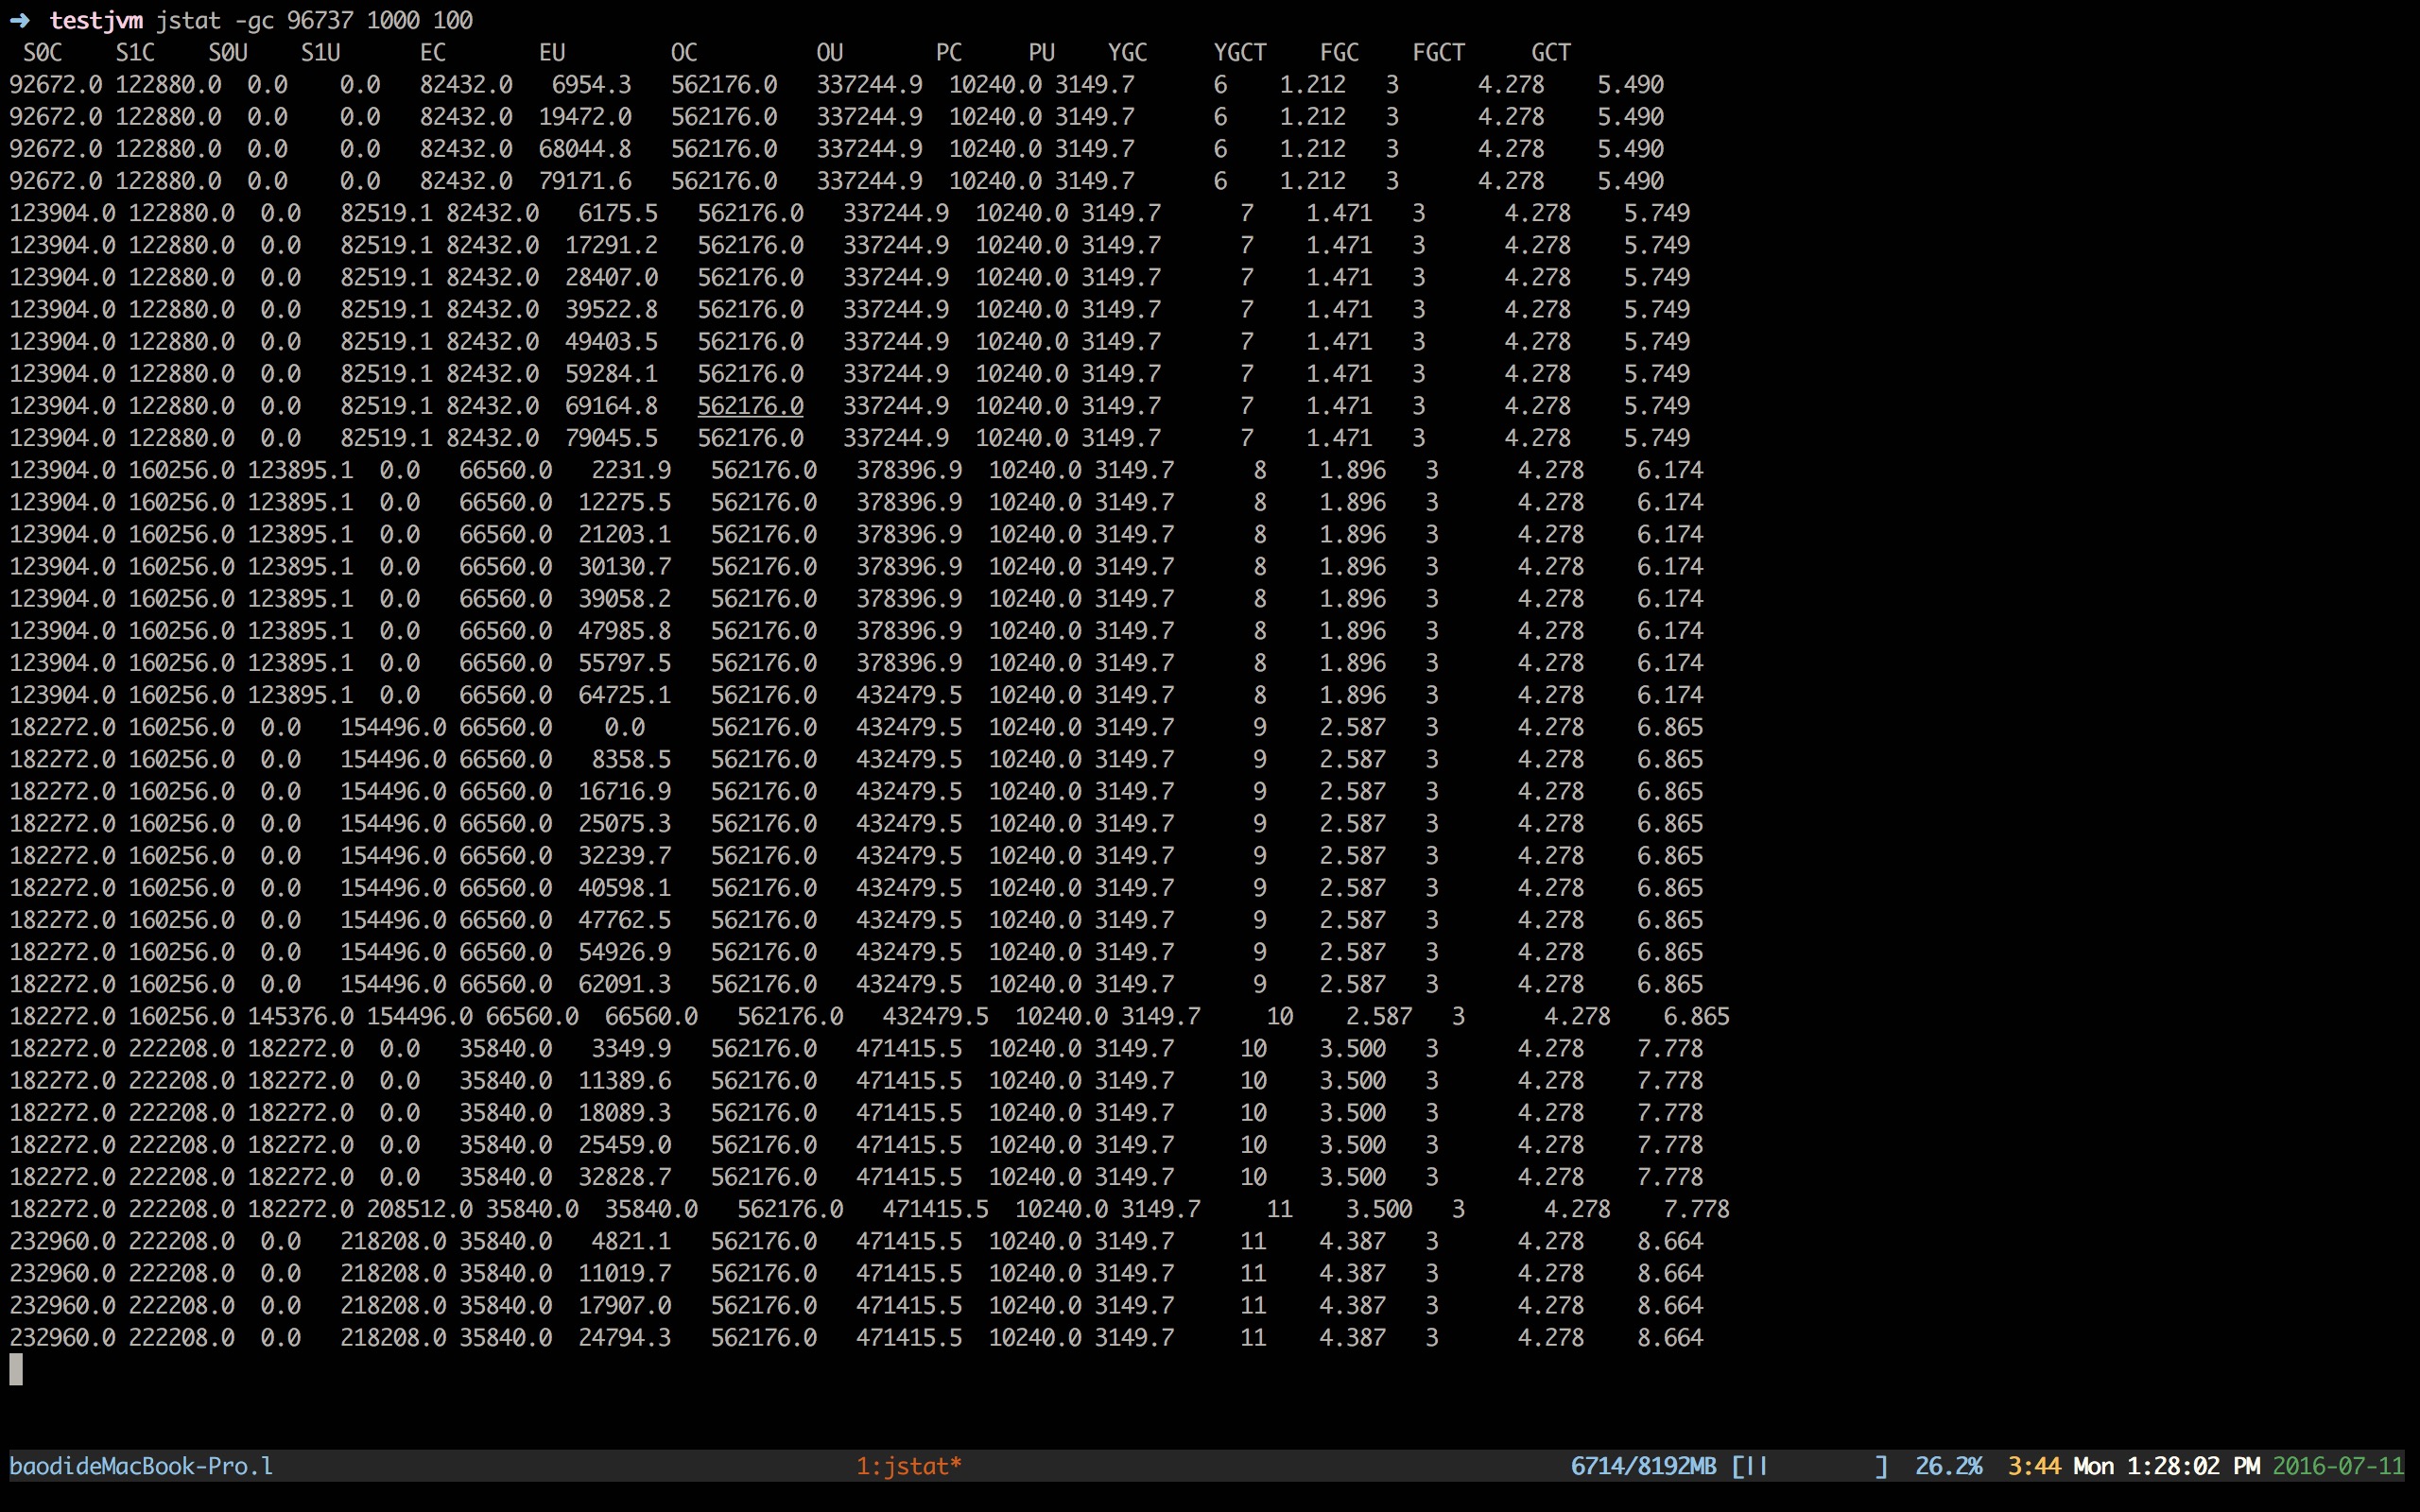The height and width of the screenshot is (1512, 2420).
Task: Click the CPU load bar in status bar
Action: click(x=1810, y=1466)
